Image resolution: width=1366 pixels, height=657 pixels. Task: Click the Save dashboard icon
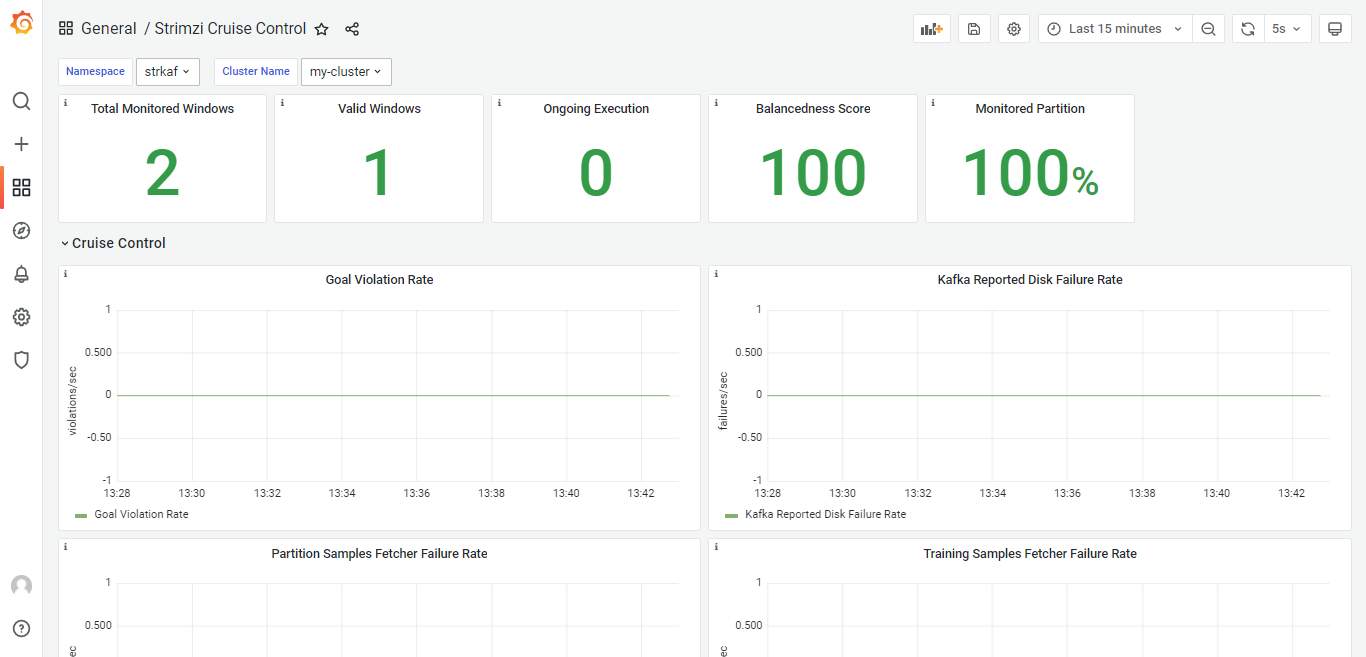(974, 29)
